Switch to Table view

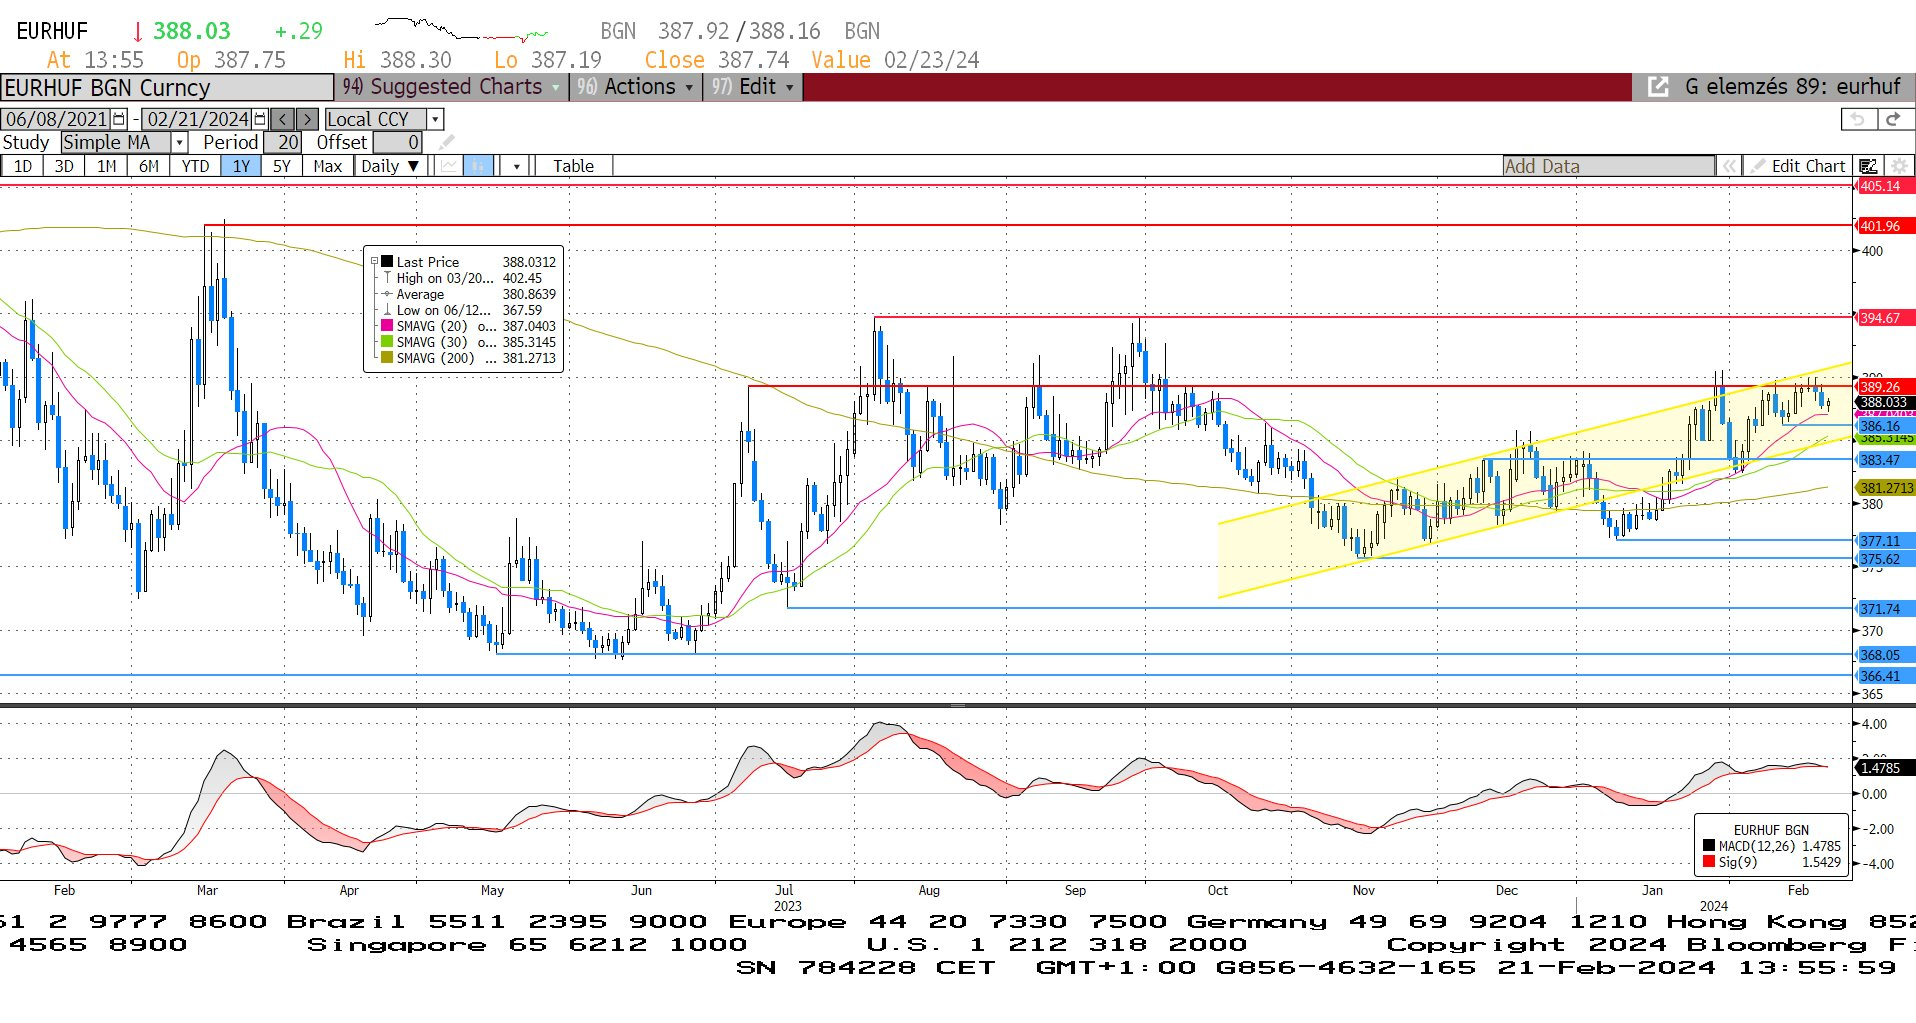(x=573, y=166)
